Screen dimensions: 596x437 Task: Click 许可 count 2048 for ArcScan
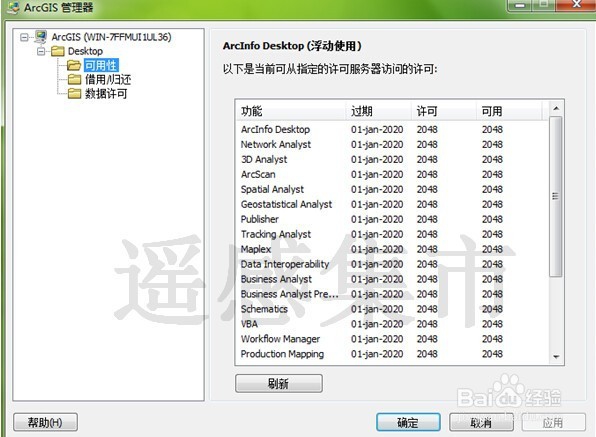427,174
